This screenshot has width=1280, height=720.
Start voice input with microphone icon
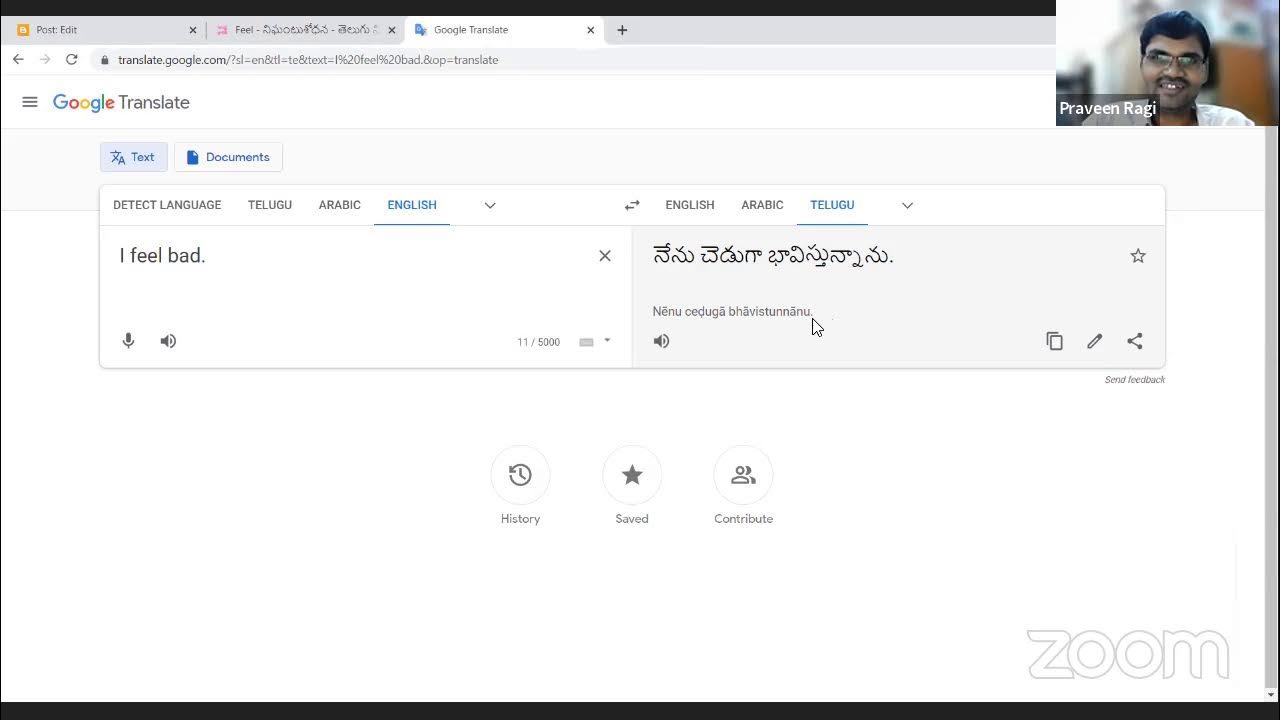click(128, 341)
